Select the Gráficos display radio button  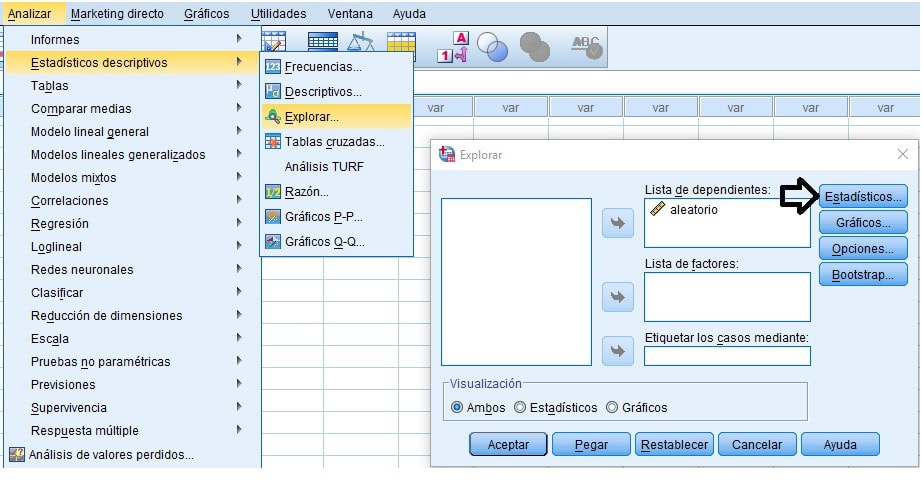tap(612, 407)
